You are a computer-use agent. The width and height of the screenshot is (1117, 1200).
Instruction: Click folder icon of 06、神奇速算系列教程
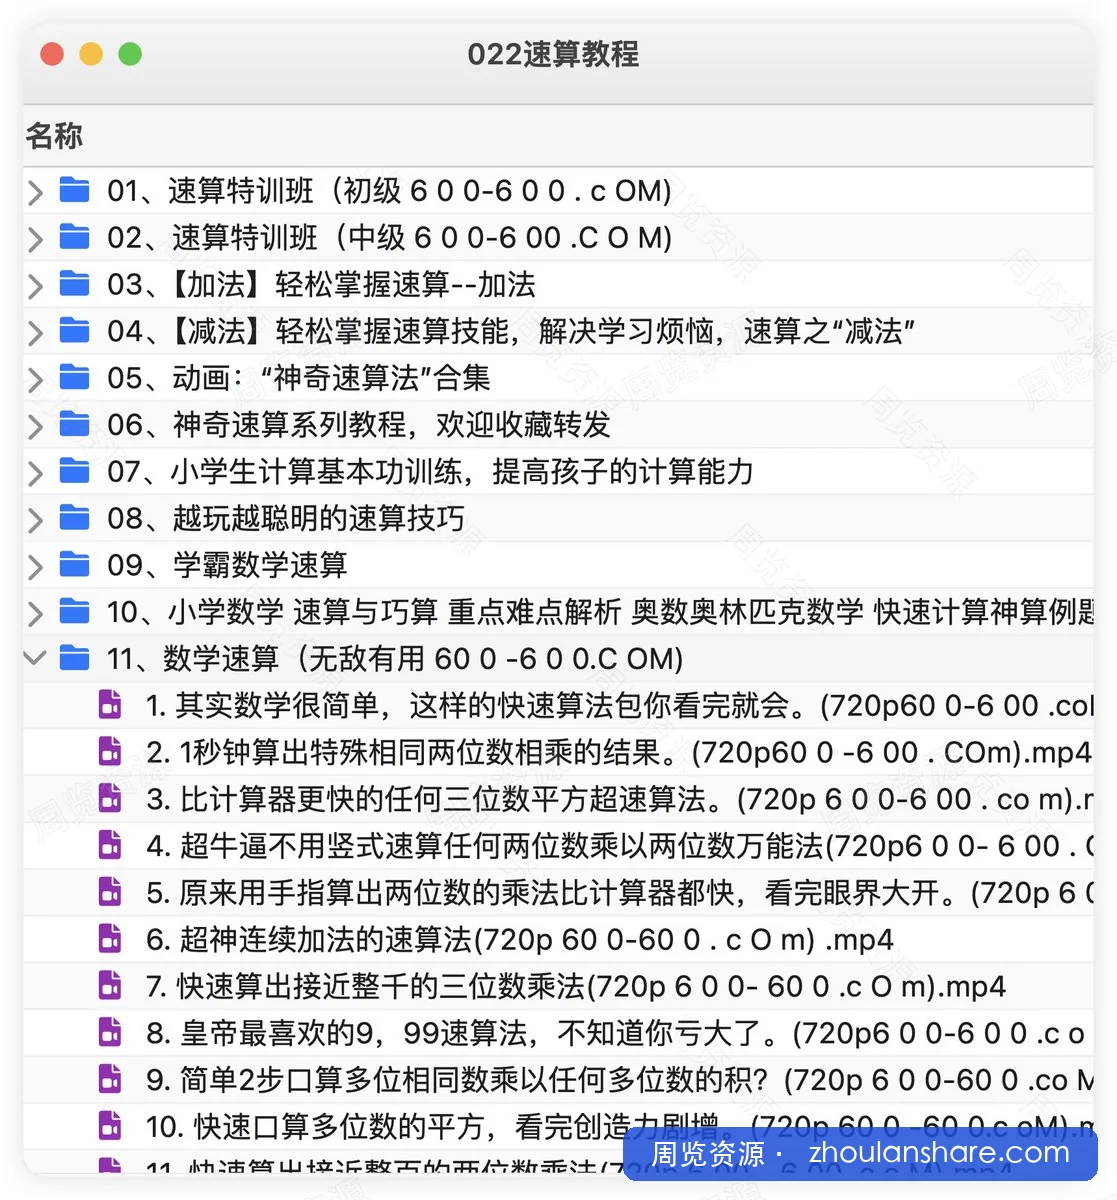click(75, 424)
